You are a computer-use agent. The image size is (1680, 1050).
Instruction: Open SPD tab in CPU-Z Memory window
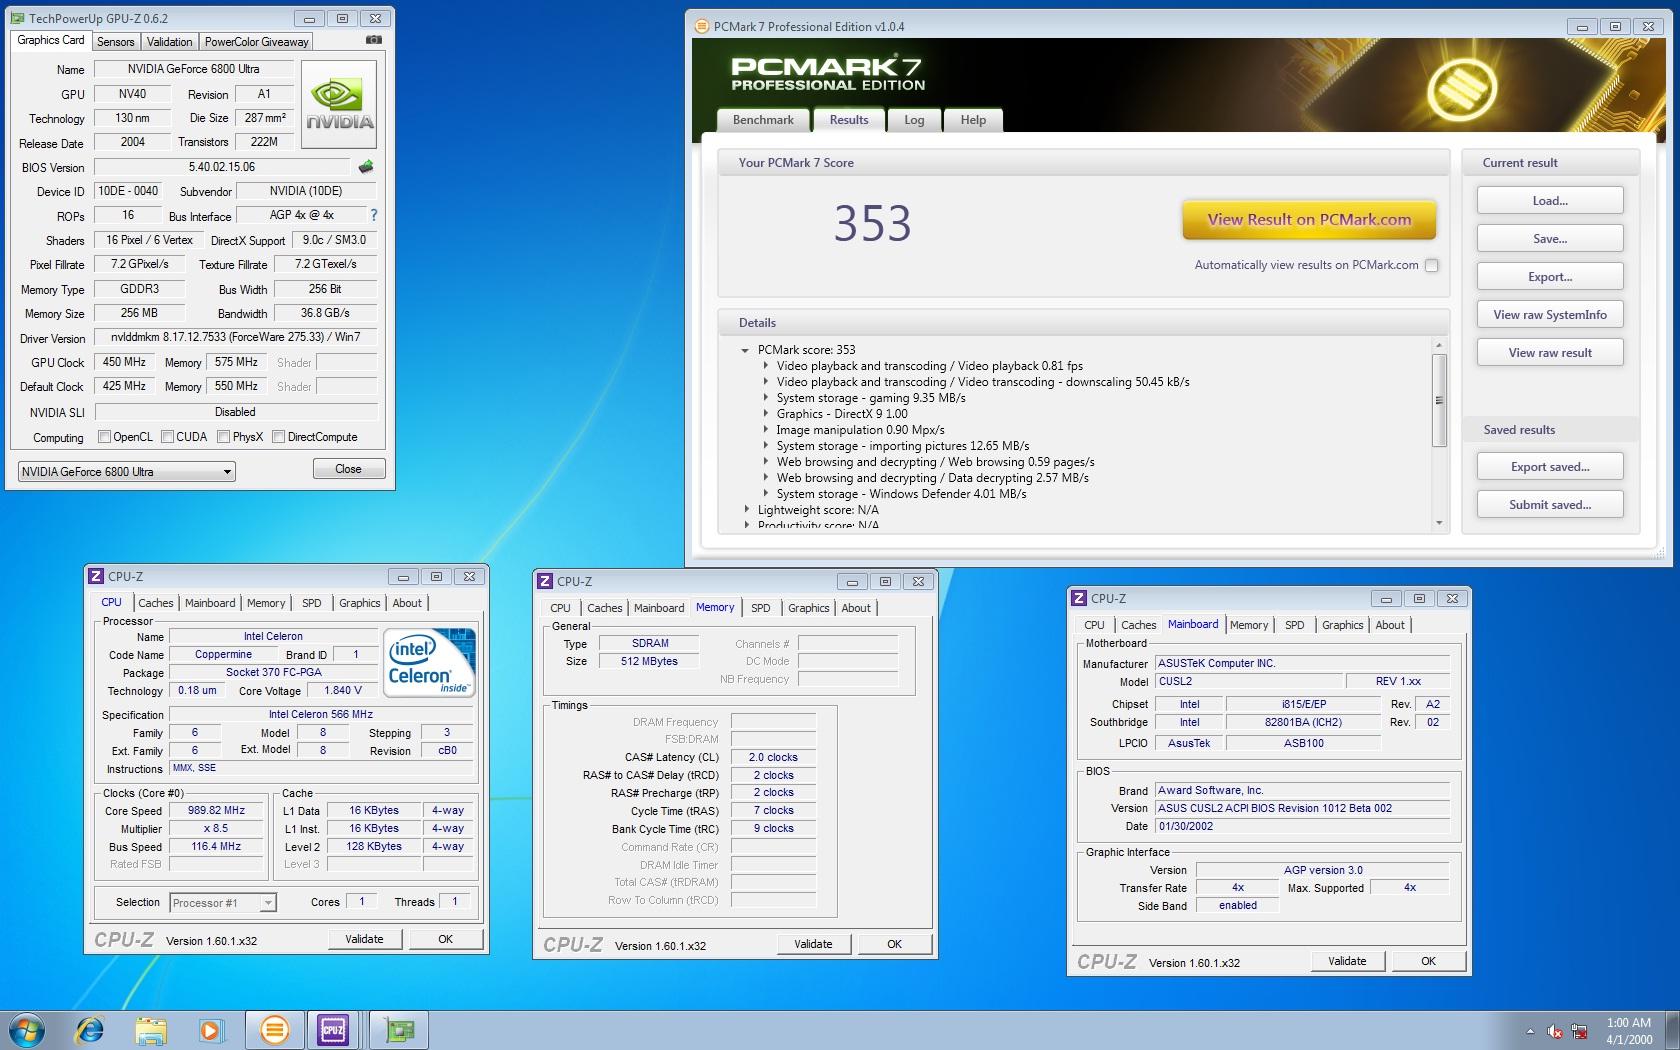760,608
